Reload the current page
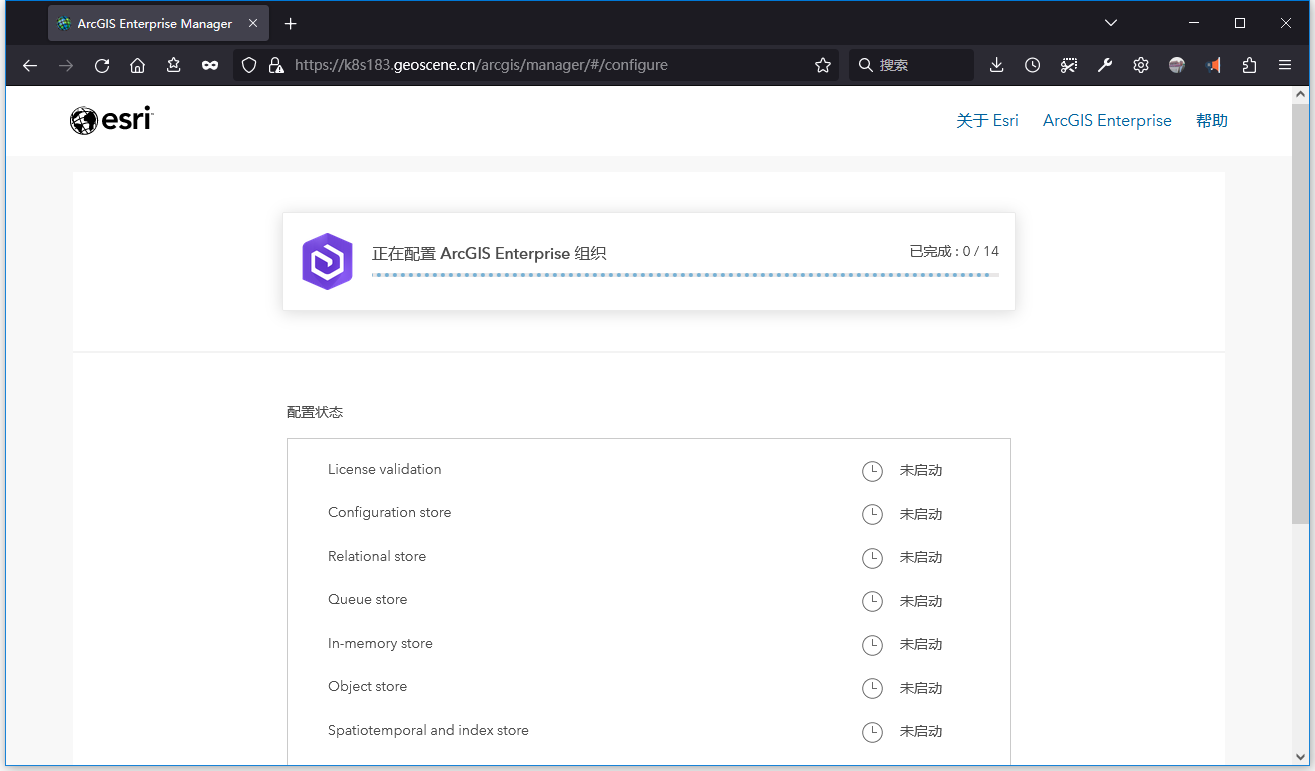The height and width of the screenshot is (771, 1315). (x=102, y=65)
